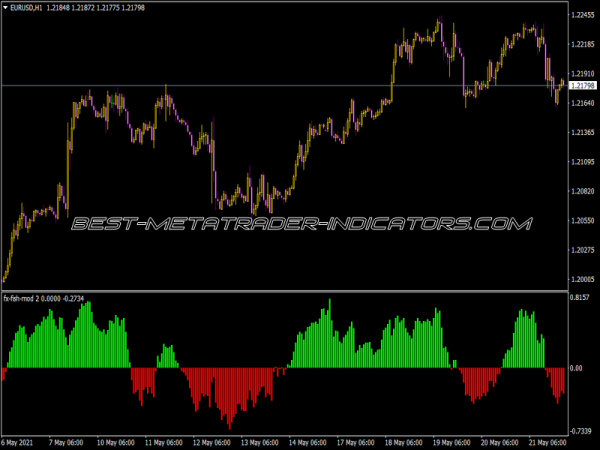Click the 20 May 06:00 time label

click(499, 443)
